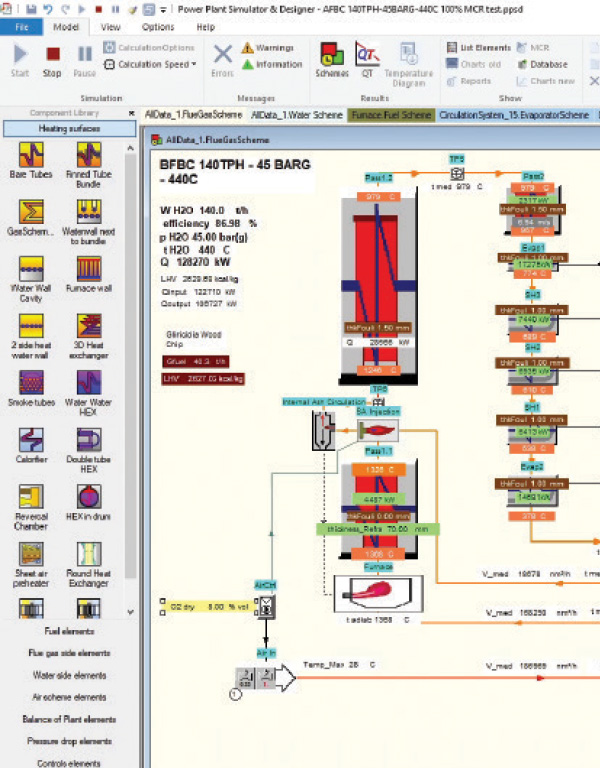Screen dimensions: 600x770
Task: Select the HEX in drum component
Action: 88,497
